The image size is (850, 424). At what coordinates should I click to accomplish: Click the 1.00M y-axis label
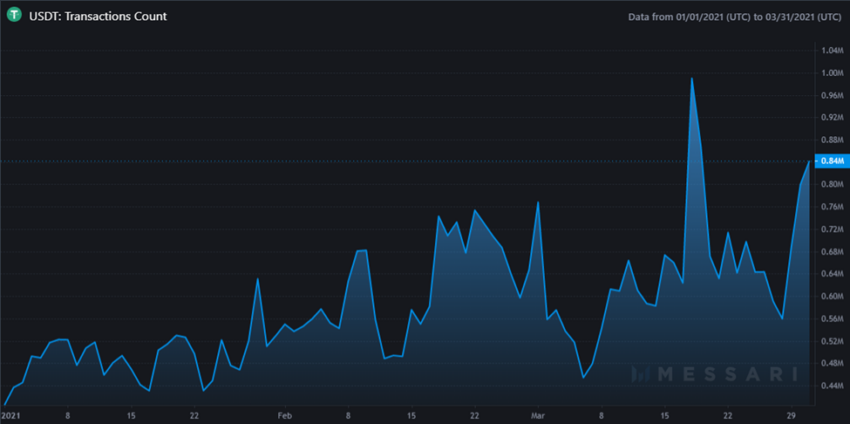coord(832,73)
